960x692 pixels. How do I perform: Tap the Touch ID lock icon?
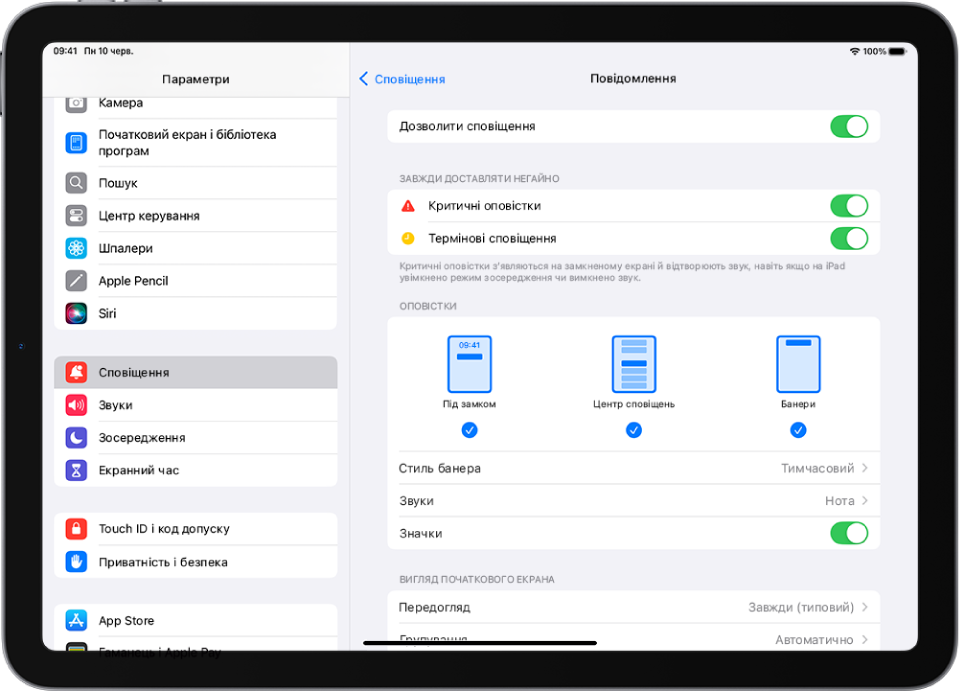[x=76, y=528]
